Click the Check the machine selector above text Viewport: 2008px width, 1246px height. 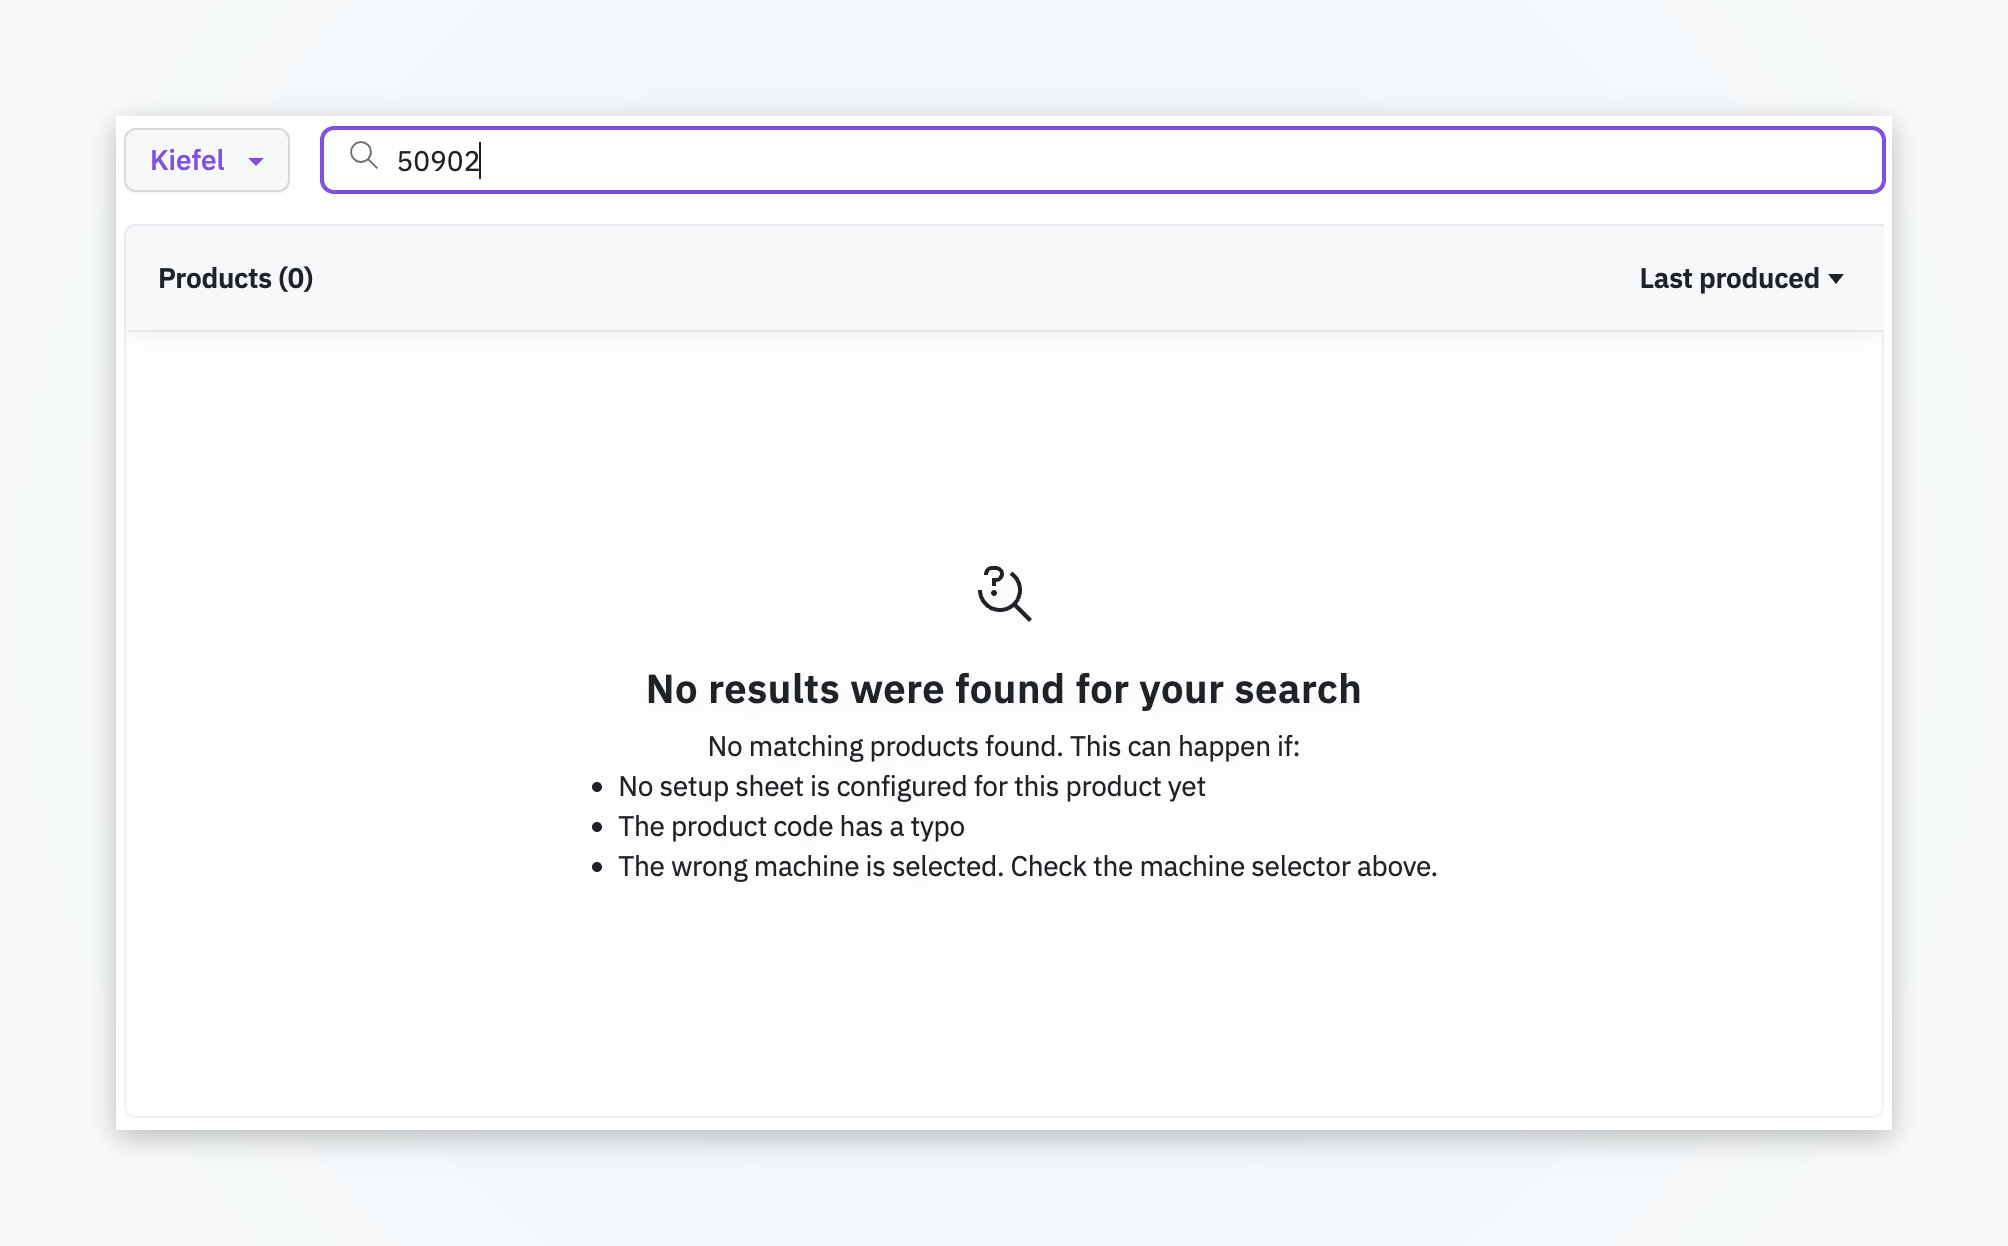[x=1223, y=866]
